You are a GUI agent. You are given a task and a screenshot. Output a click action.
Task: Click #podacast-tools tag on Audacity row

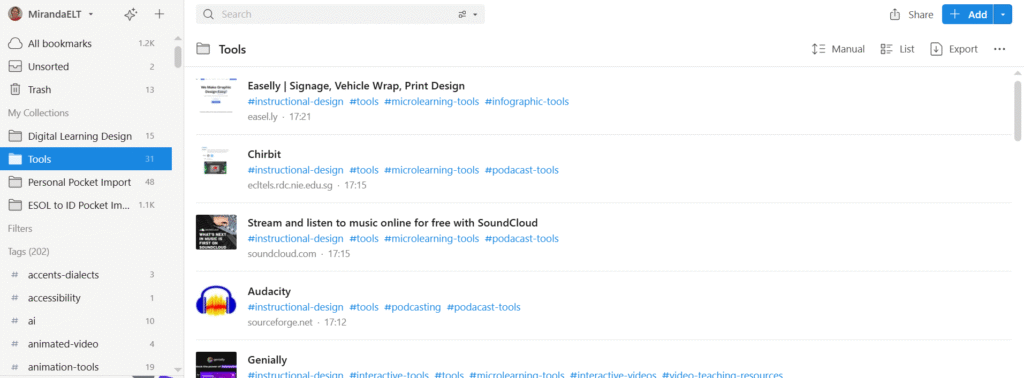pos(483,307)
